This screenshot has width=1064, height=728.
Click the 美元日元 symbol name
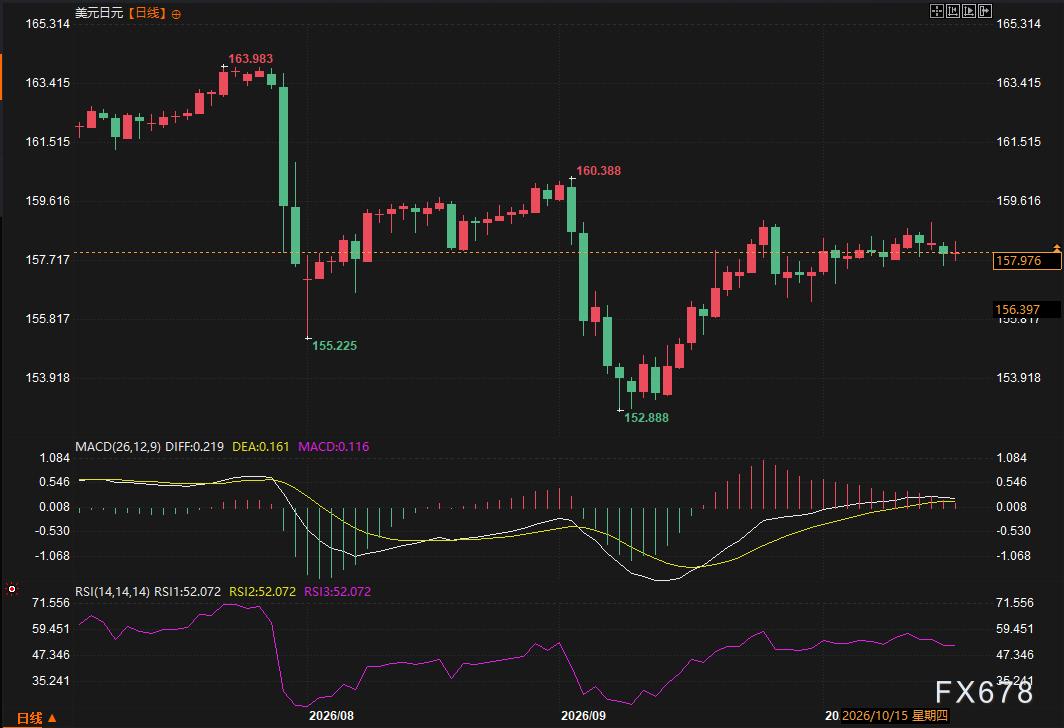click(99, 13)
